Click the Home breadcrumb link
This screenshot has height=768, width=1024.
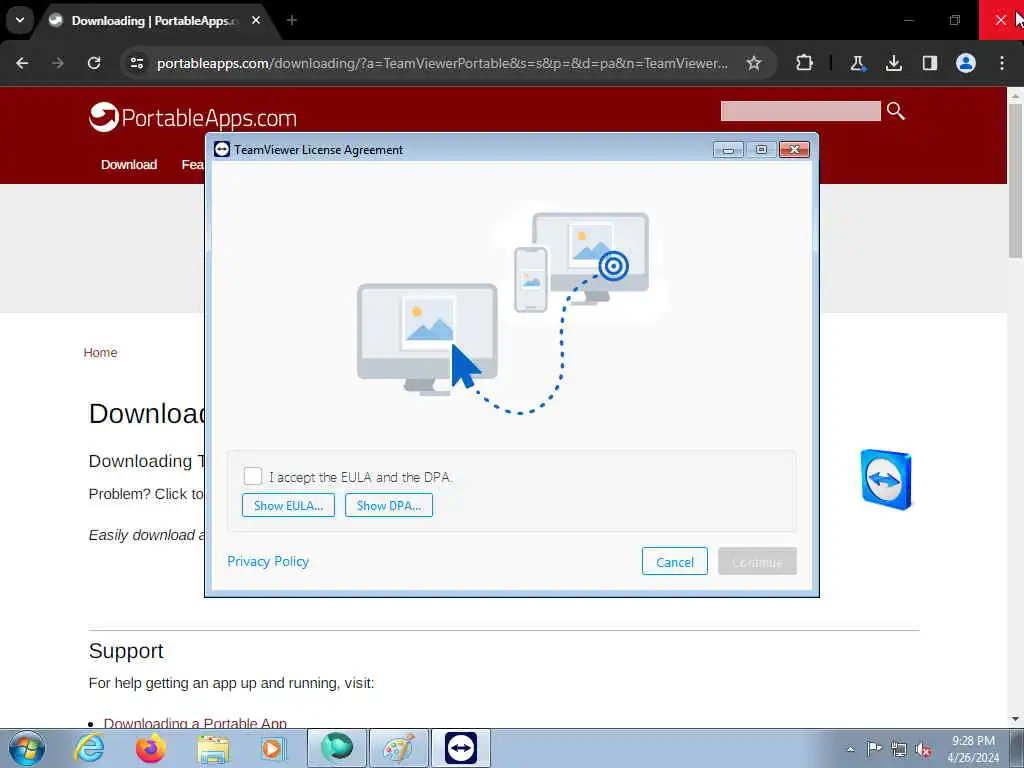point(101,353)
